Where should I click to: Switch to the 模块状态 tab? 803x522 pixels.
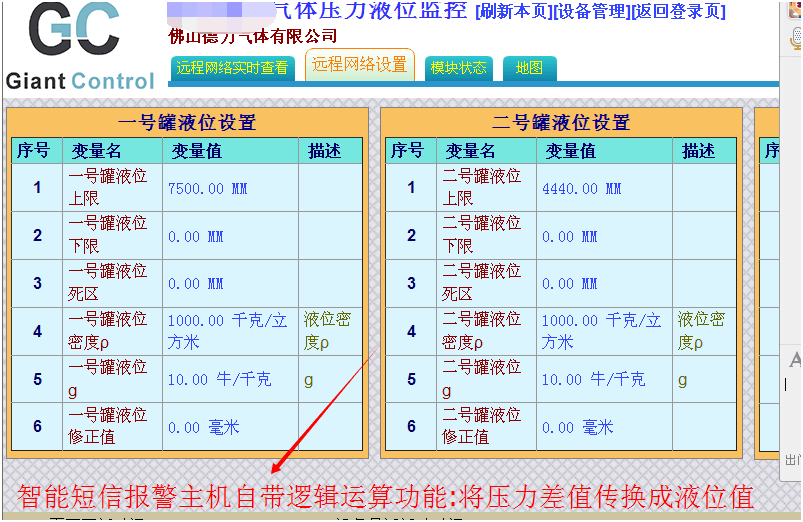[x=458, y=68]
